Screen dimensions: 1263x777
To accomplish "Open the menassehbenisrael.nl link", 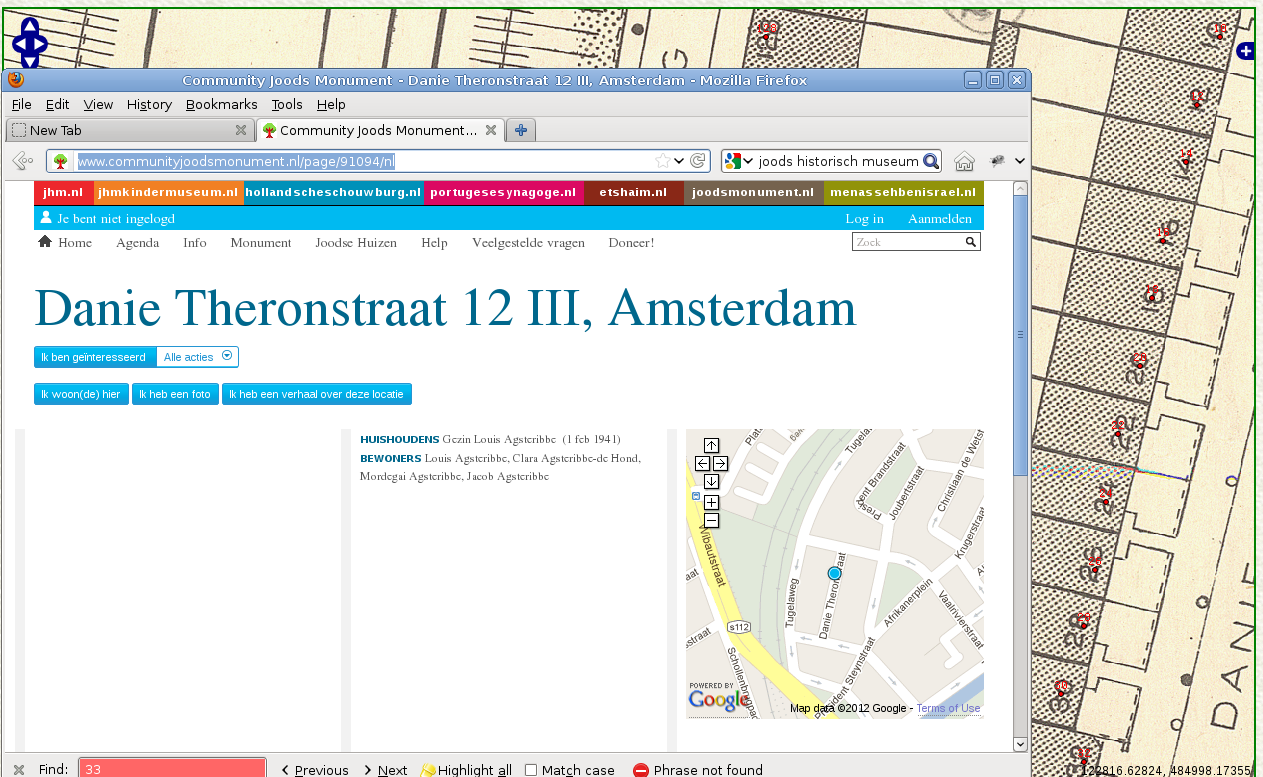I will [x=903, y=192].
